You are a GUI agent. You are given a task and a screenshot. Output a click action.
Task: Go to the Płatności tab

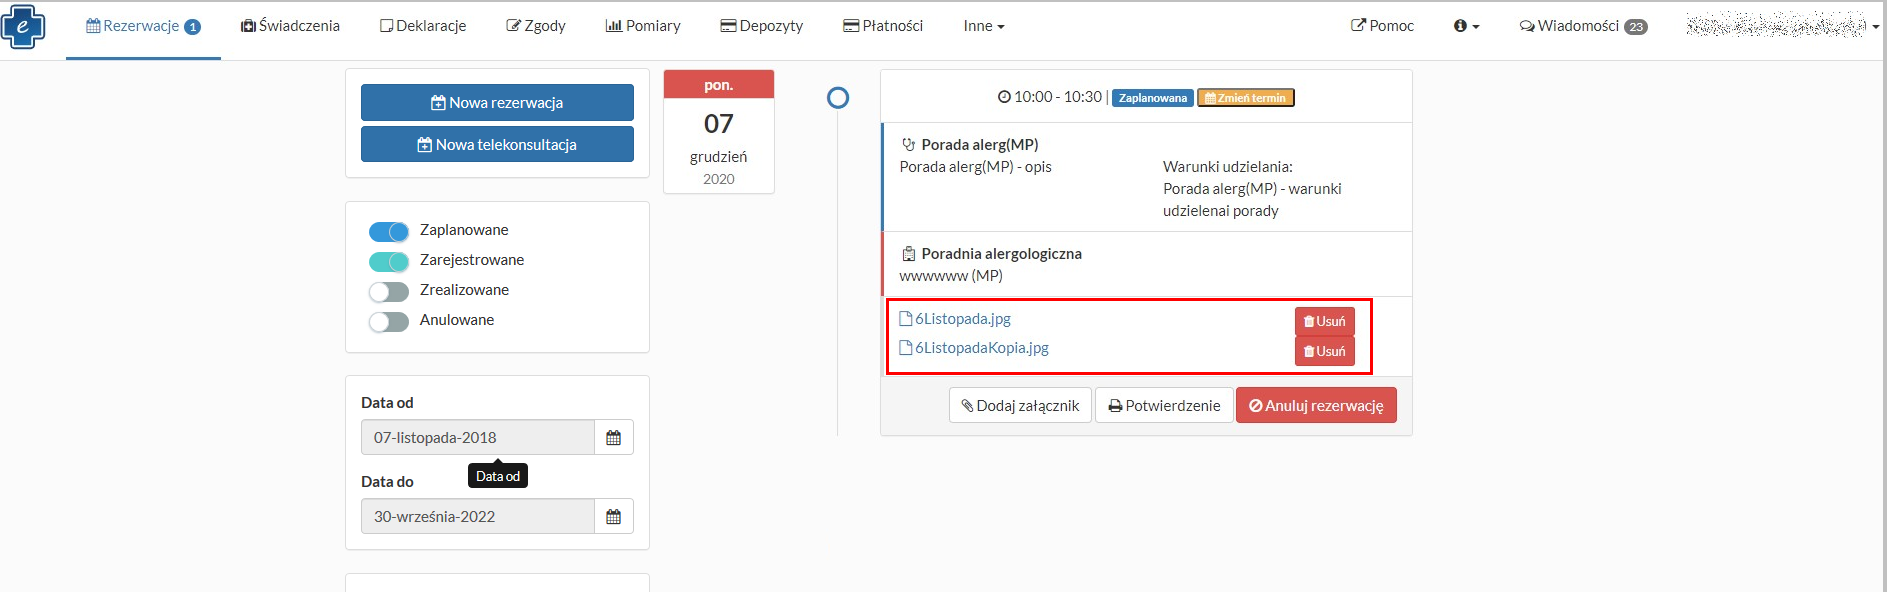click(x=883, y=26)
